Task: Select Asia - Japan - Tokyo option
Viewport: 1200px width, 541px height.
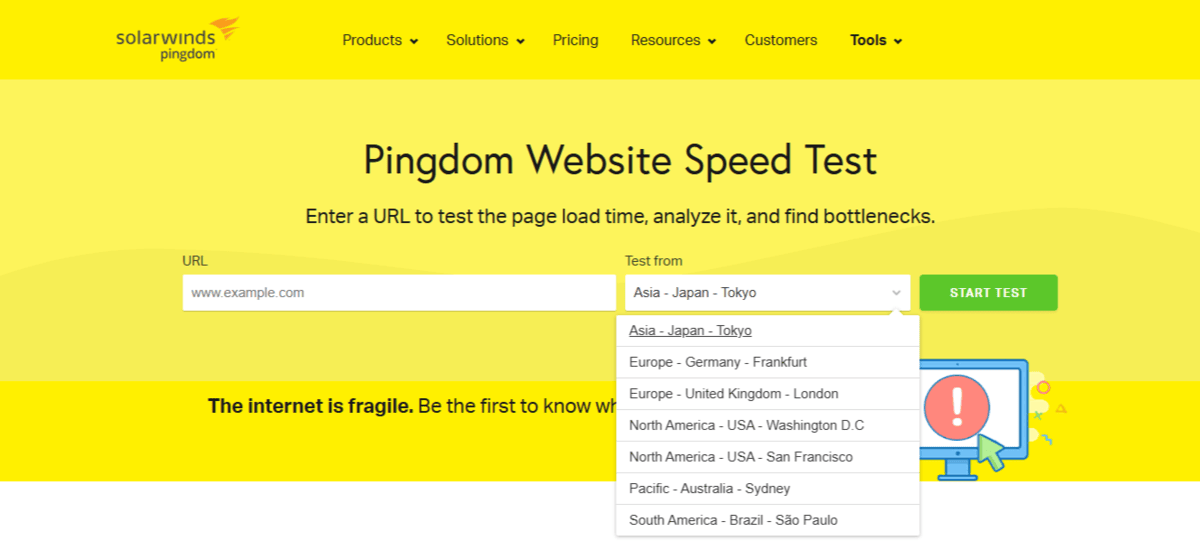Action: [690, 331]
